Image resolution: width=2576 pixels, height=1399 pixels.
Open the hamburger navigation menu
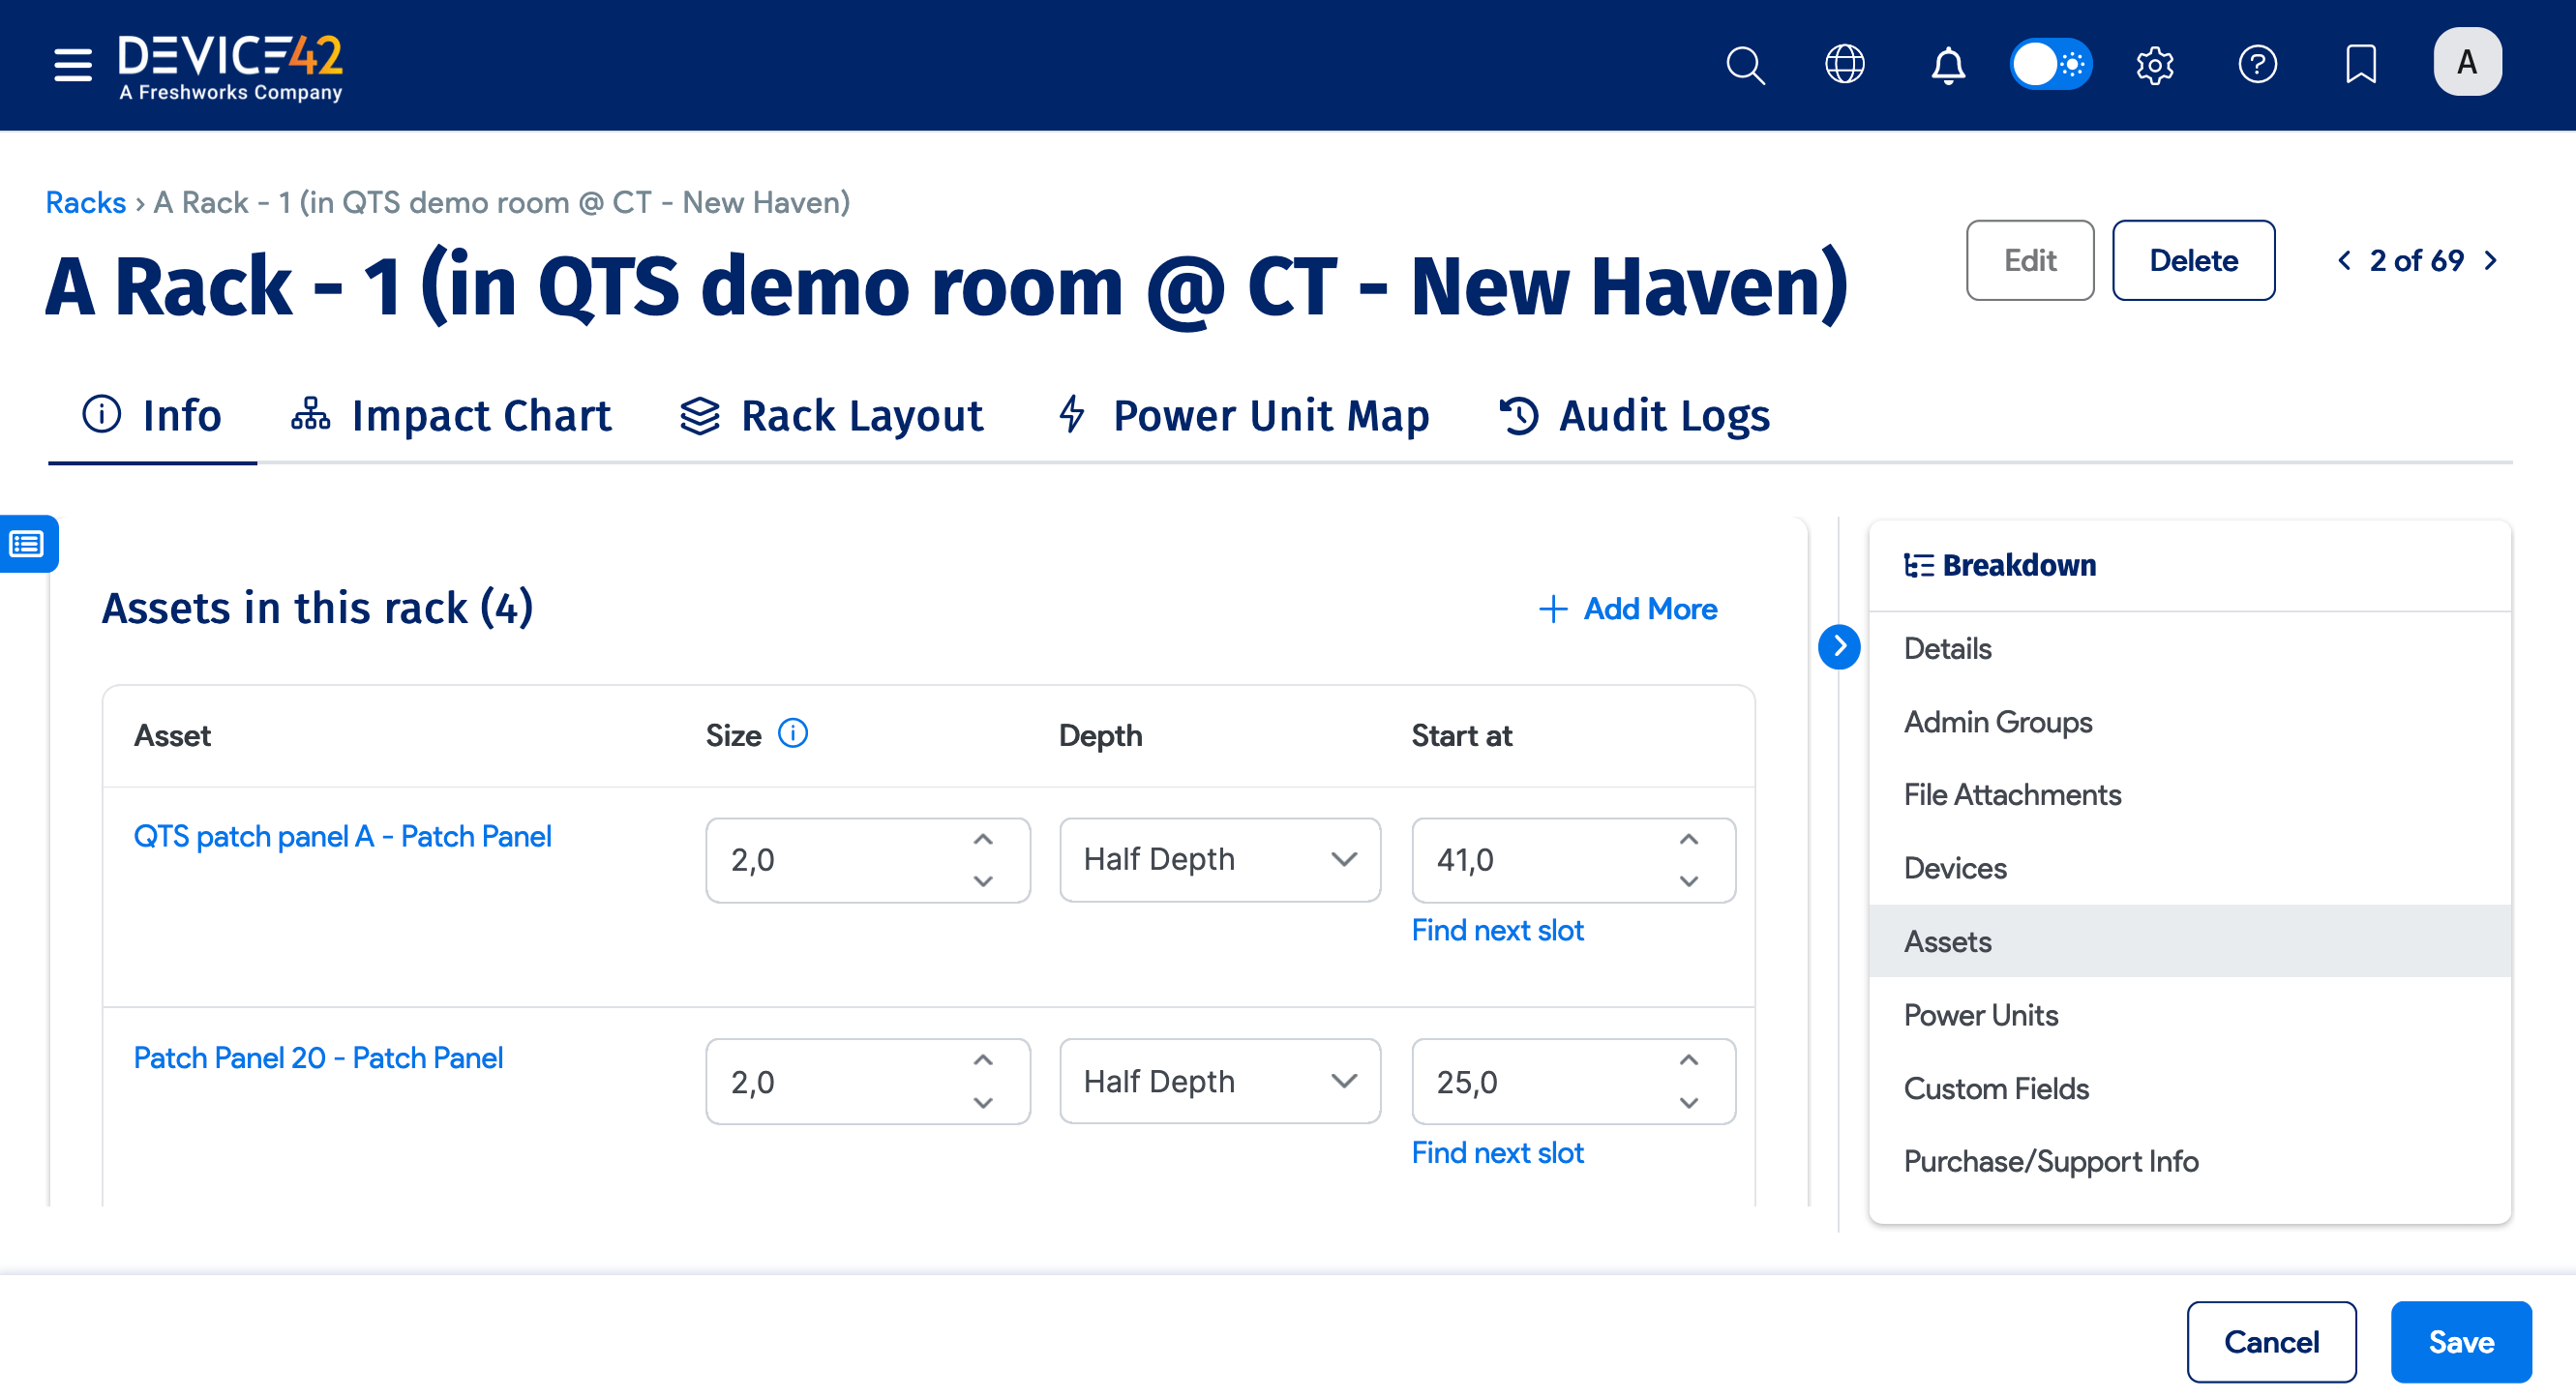pos(72,65)
